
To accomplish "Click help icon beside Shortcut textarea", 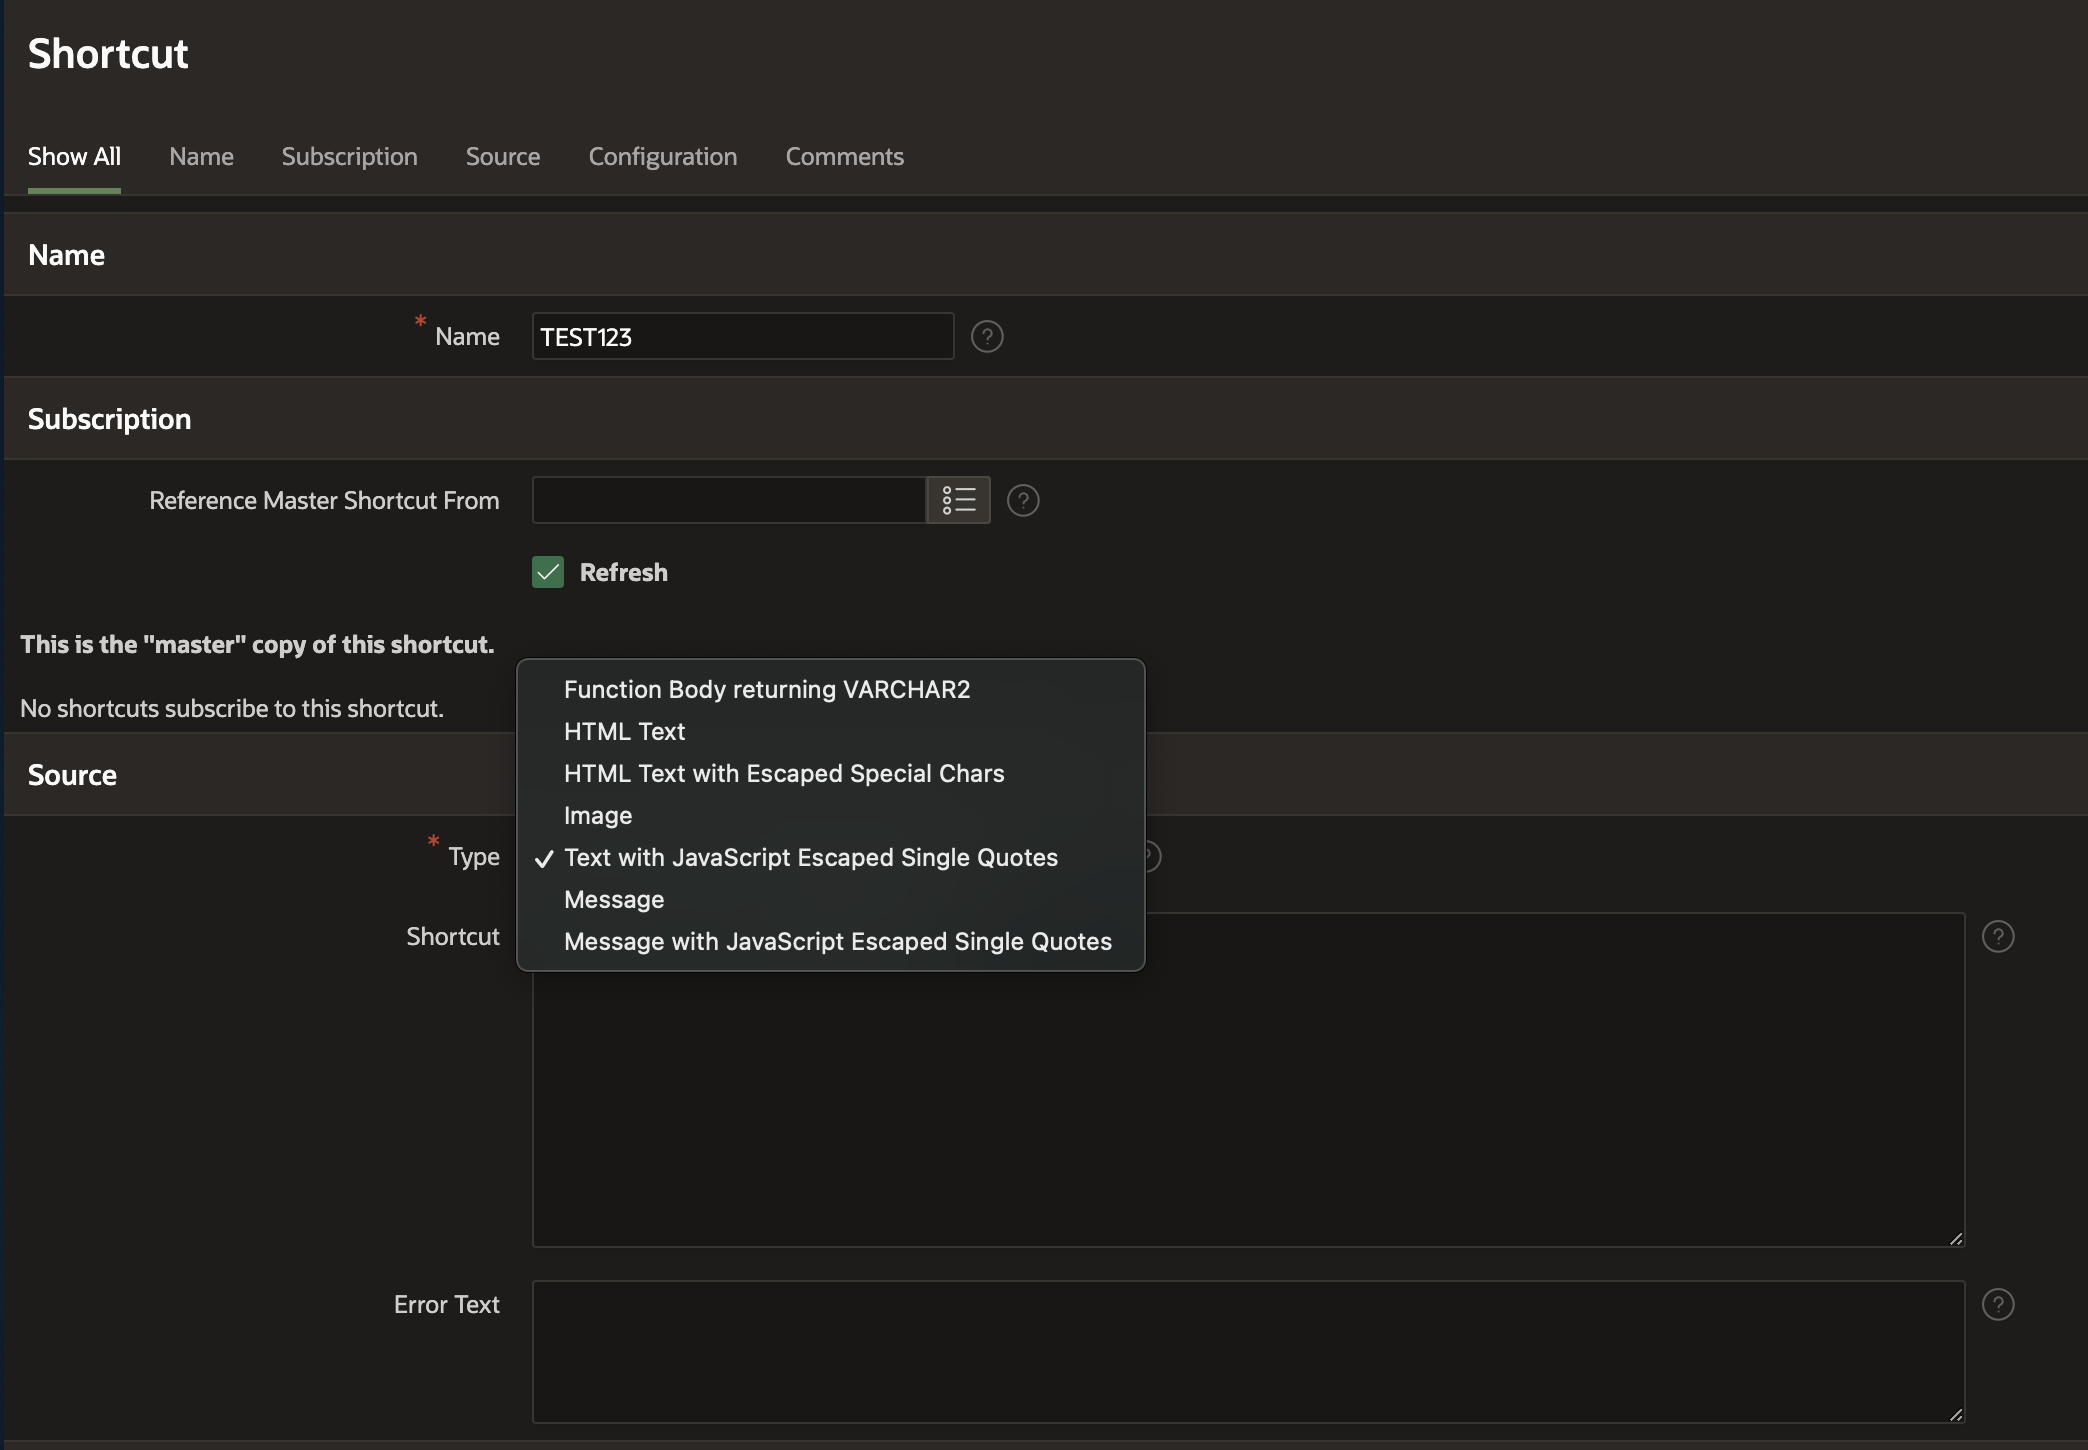I will click(x=1997, y=937).
